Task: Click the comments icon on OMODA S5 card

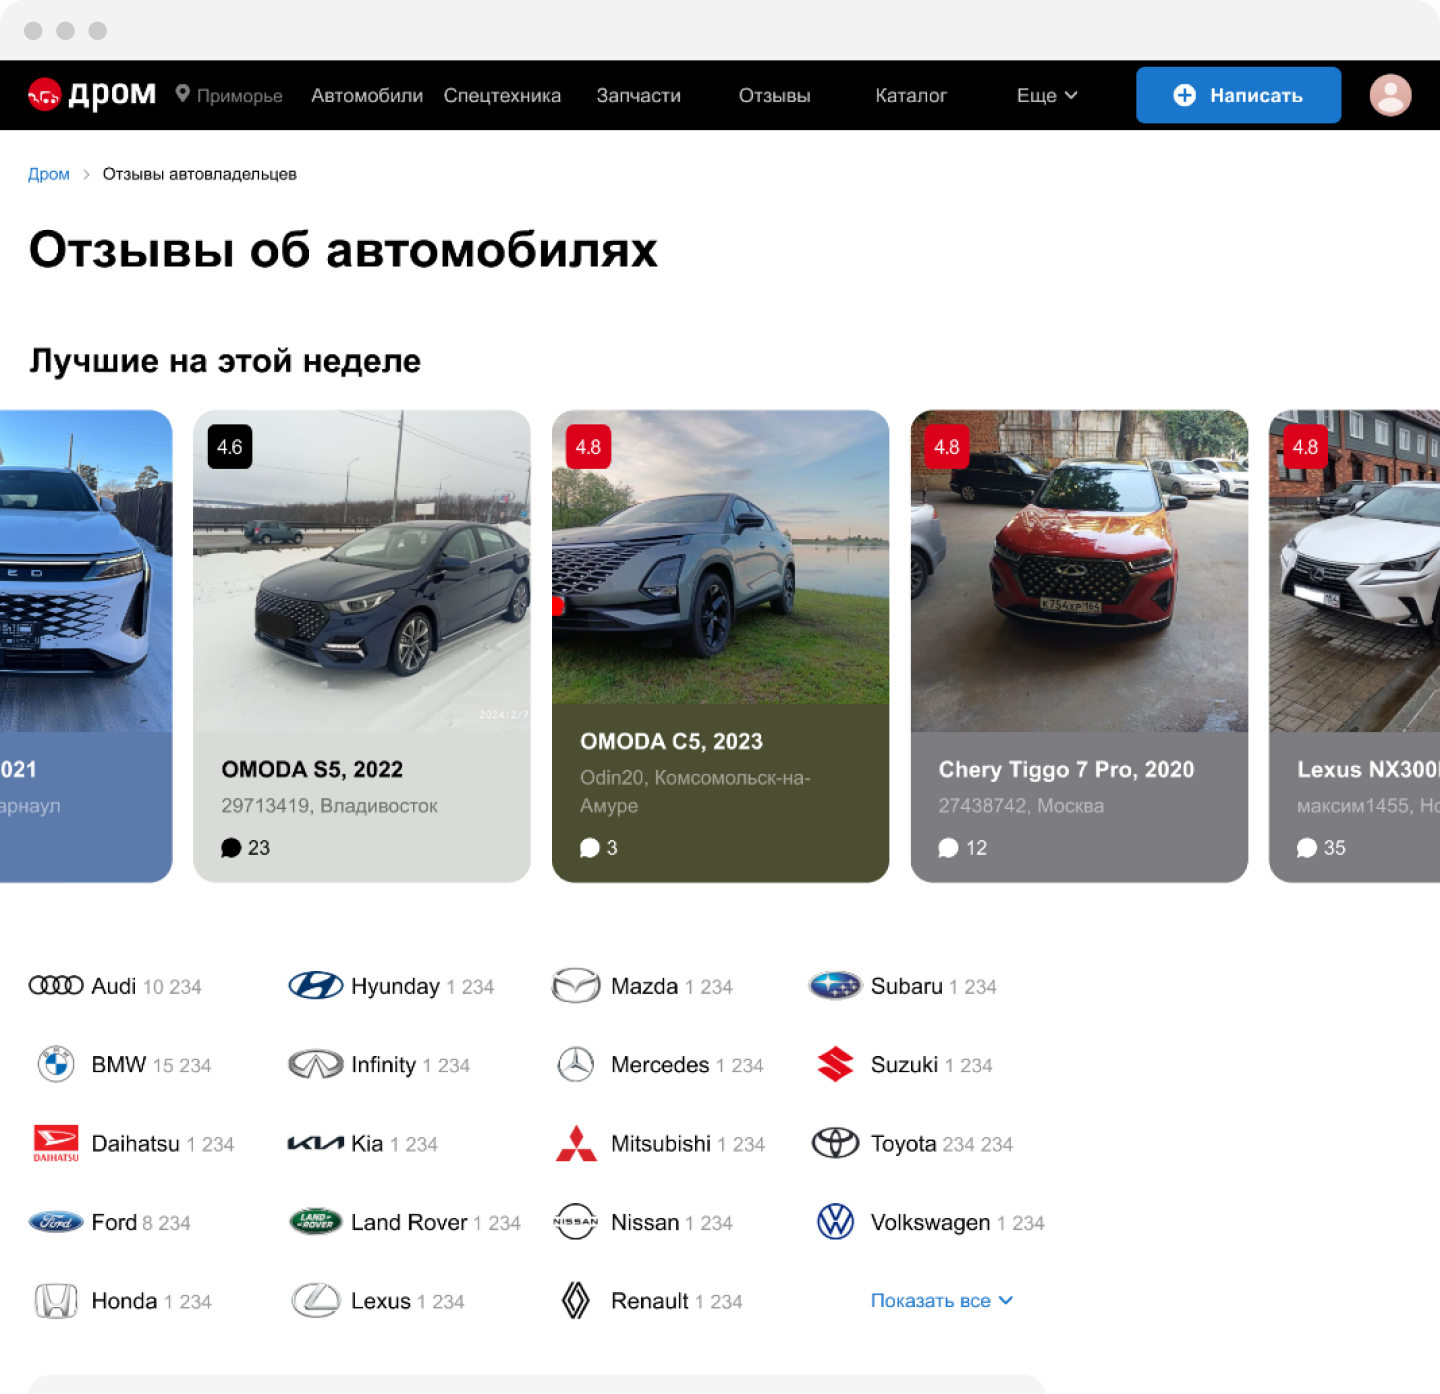Action: coord(231,848)
